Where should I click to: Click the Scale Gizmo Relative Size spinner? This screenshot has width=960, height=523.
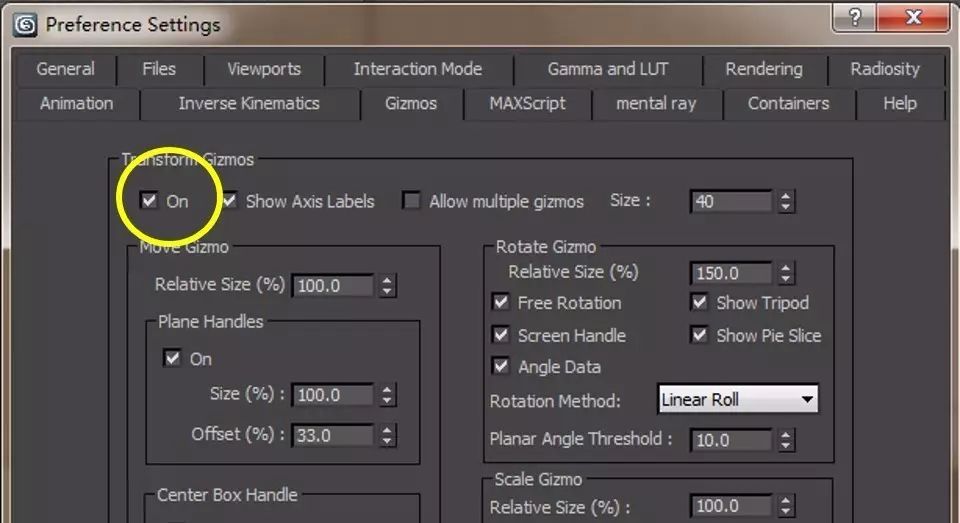(x=786, y=506)
